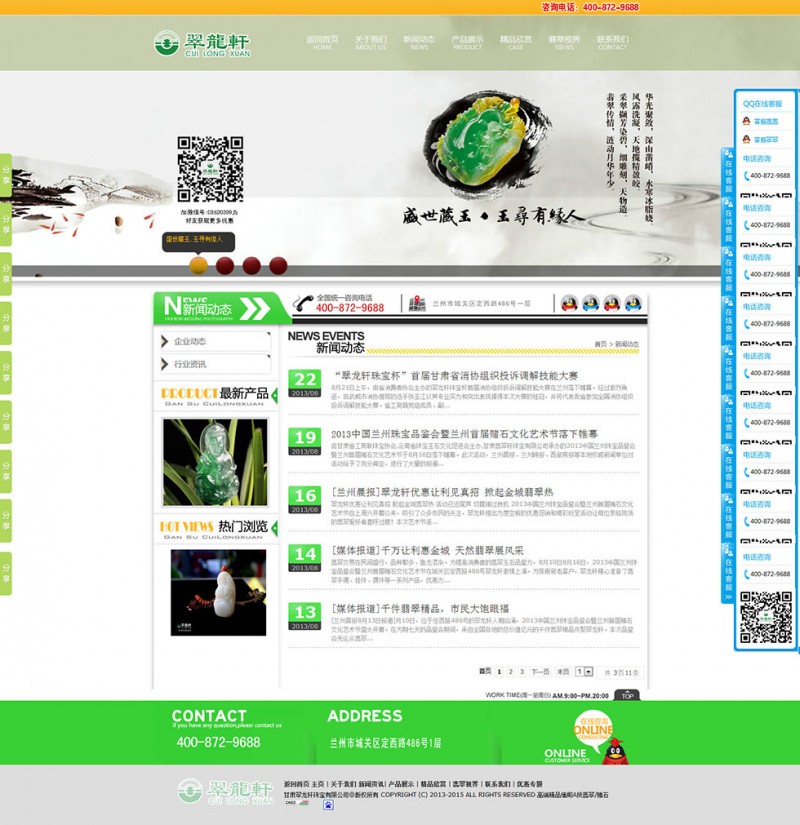Screen dimensions: 800x825
Task: Click the orange Online Consulting speech bubble
Action: [x=592, y=729]
